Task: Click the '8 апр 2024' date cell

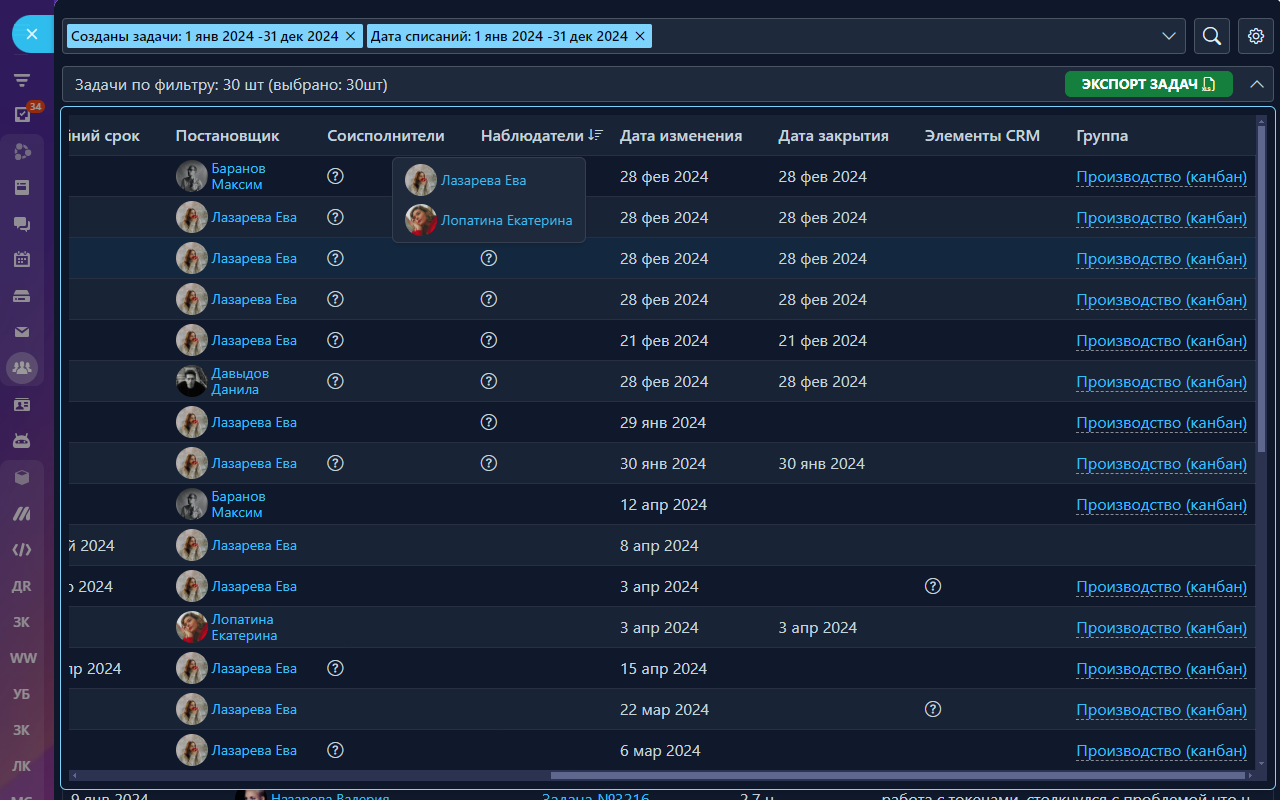Action: [x=659, y=546]
